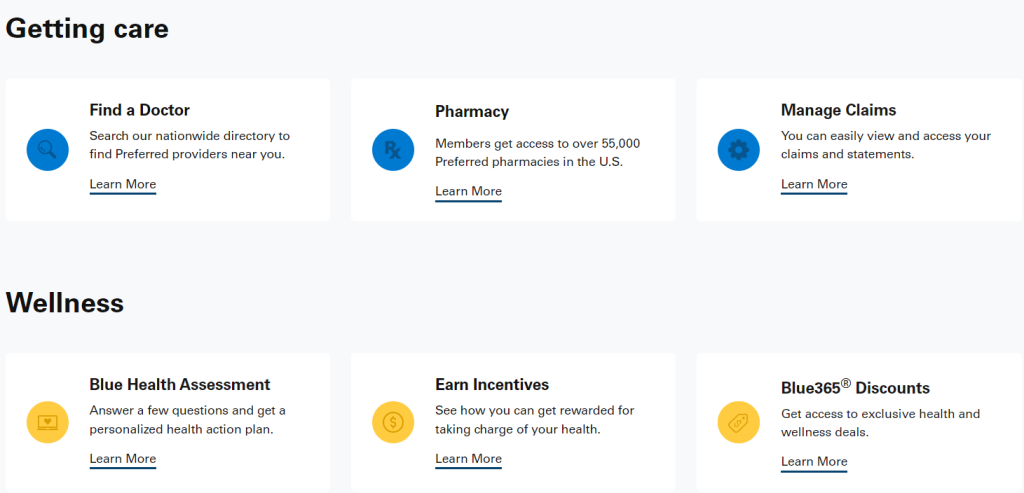Click the Pharmacy card heading
Screen dimensions: 1024x493
pyautogui.click(x=472, y=112)
